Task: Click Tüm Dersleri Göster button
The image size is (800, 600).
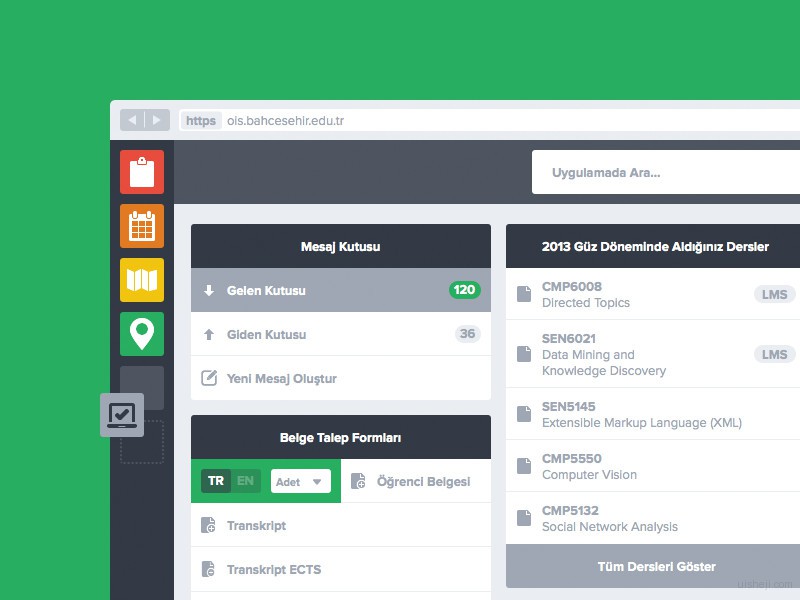Action: [656, 566]
